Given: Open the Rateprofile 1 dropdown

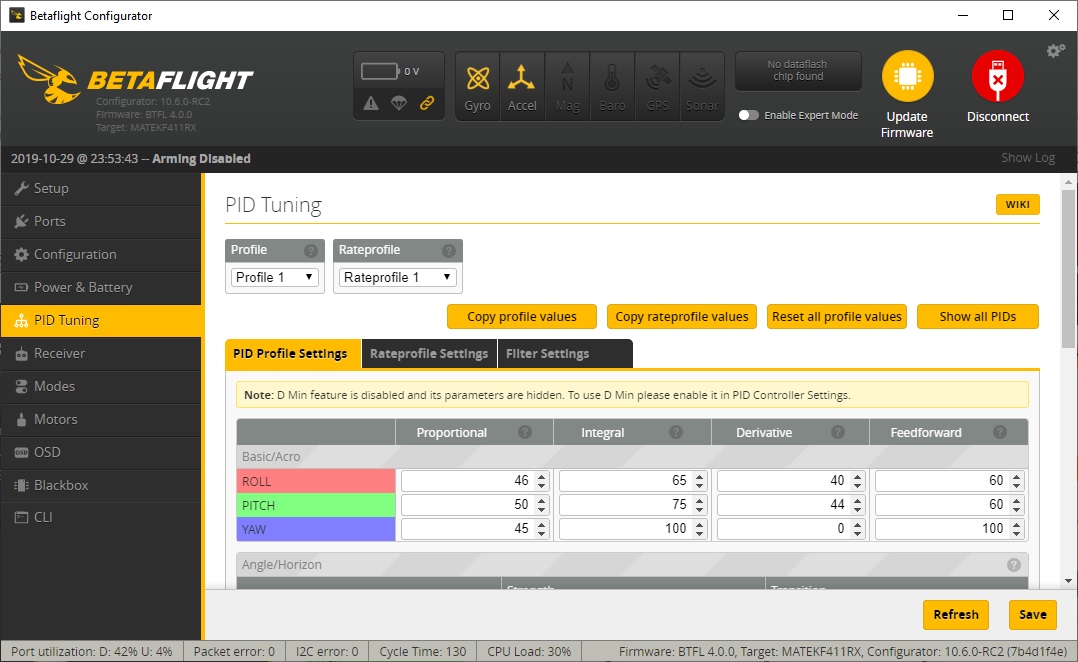Looking at the screenshot, I should (397, 277).
